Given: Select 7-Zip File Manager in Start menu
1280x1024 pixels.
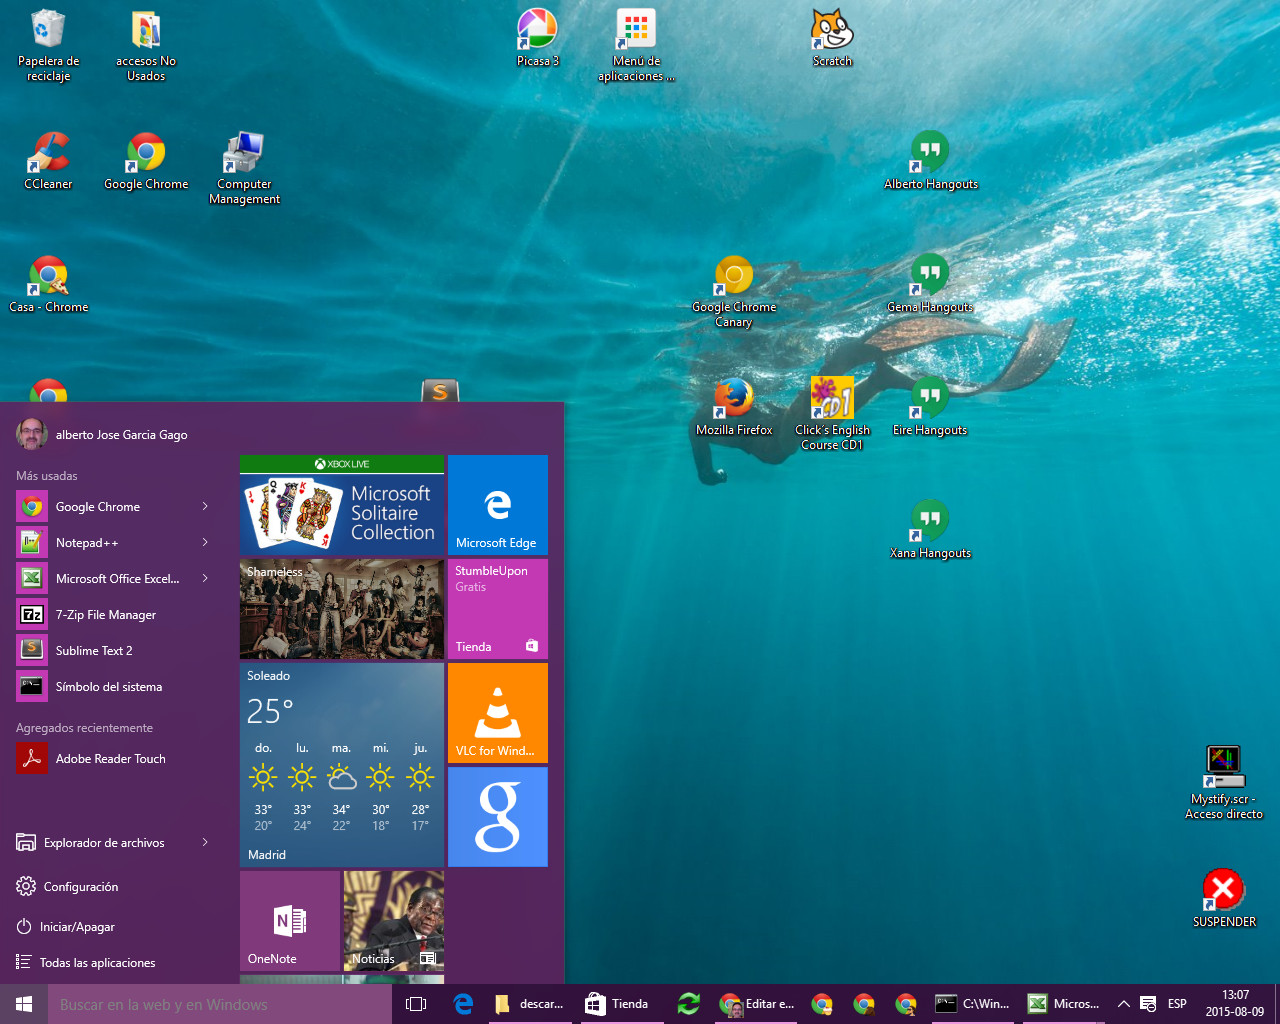Looking at the screenshot, I should (105, 615).
